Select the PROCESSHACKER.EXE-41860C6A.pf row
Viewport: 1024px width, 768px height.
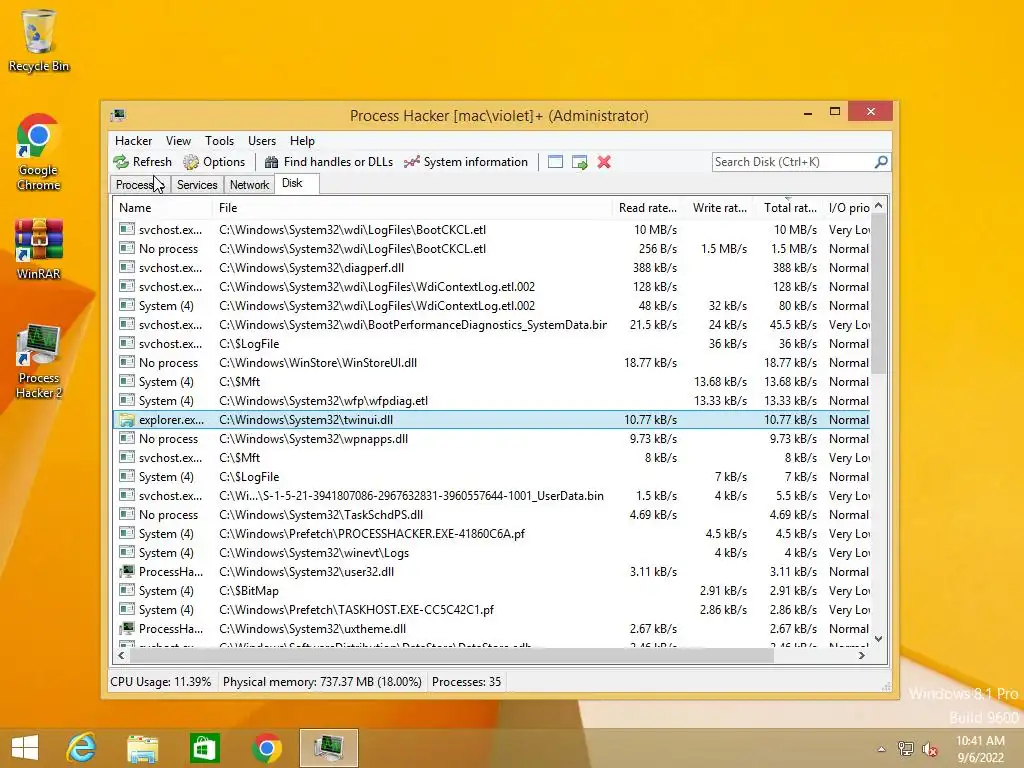(492, 534)
